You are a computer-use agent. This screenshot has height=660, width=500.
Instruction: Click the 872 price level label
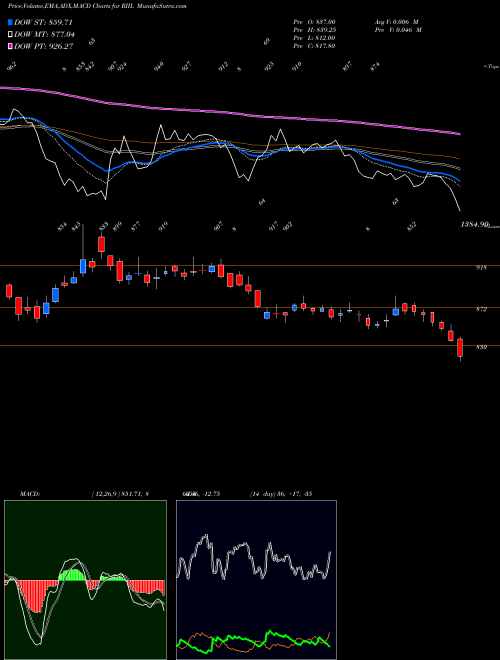[x=481, y=309]
